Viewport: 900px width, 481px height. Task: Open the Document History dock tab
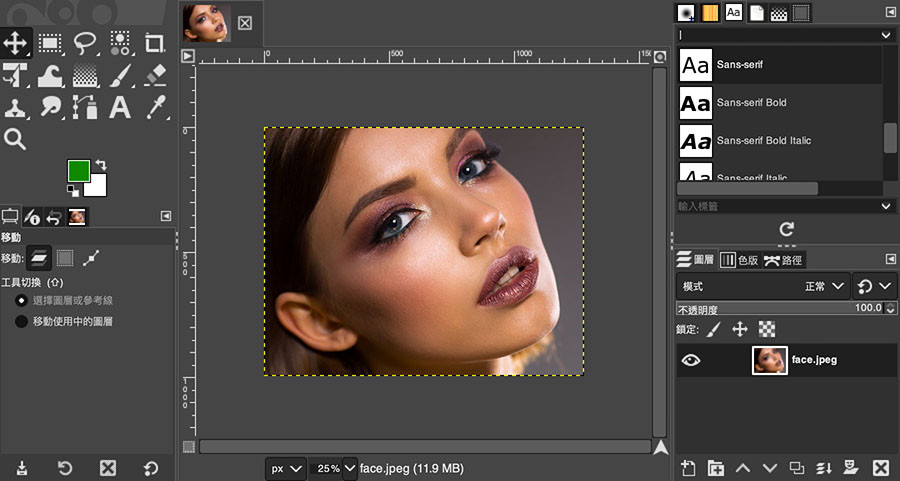(x=757, y=13)
